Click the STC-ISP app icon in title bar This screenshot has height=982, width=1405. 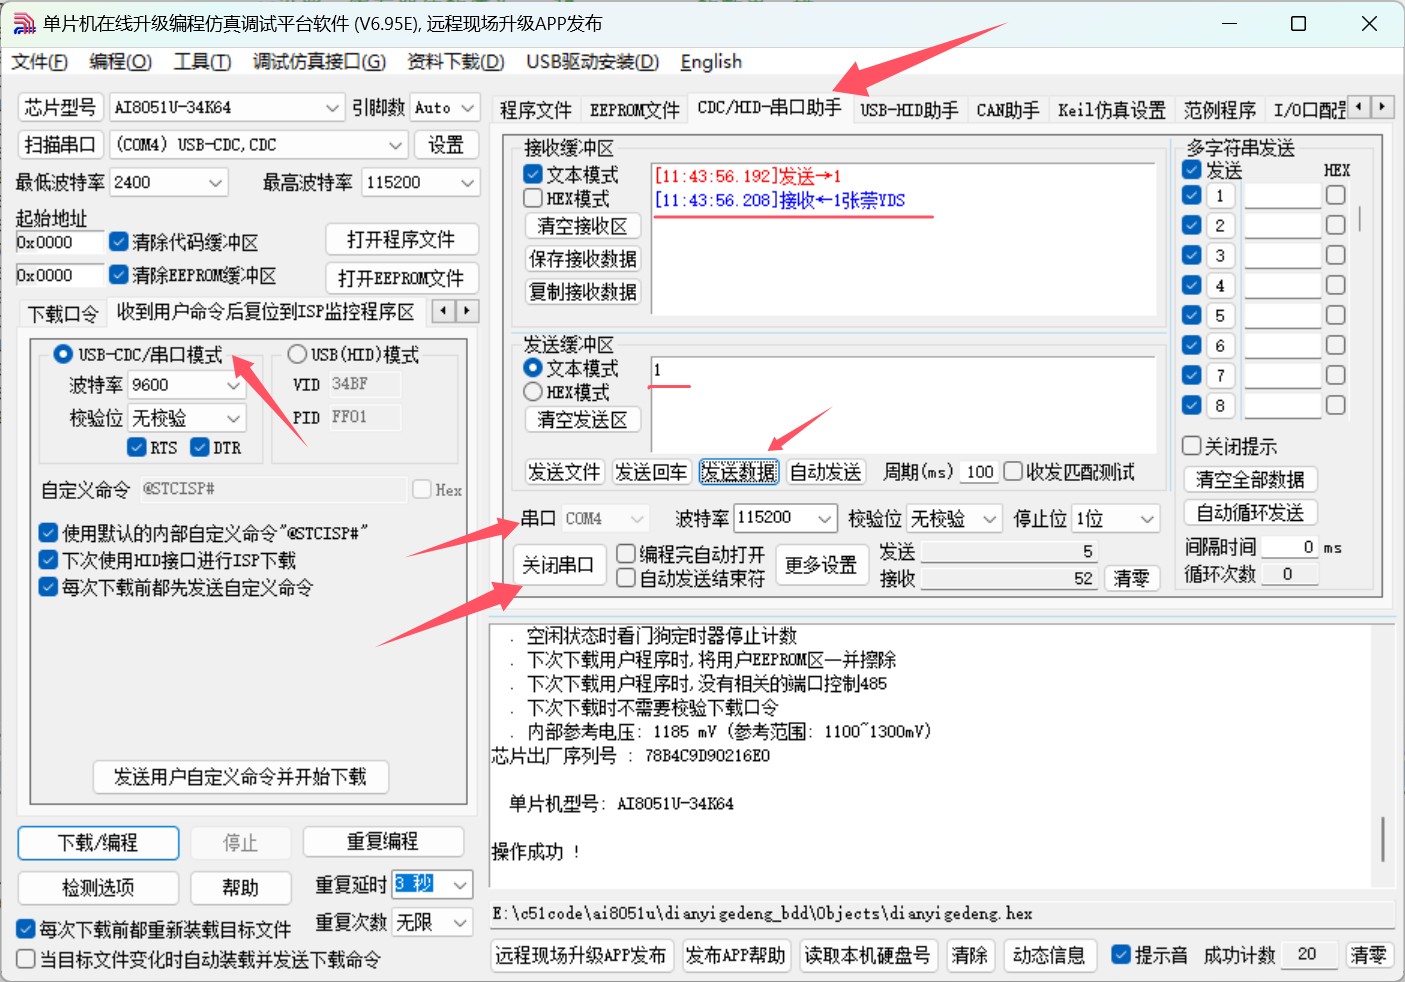[x=23, y=23]
